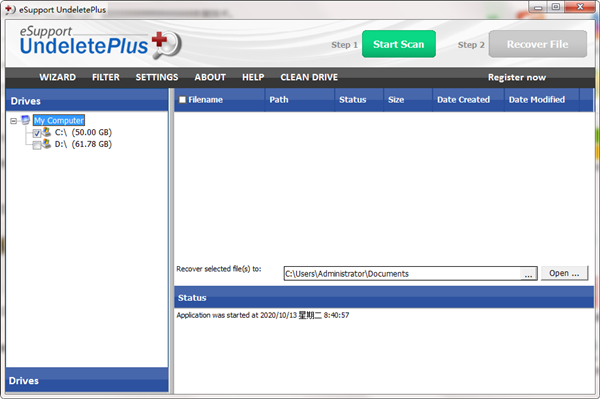Click the 'Application was started at' status line
600x399 pixels.
point(262,315)
